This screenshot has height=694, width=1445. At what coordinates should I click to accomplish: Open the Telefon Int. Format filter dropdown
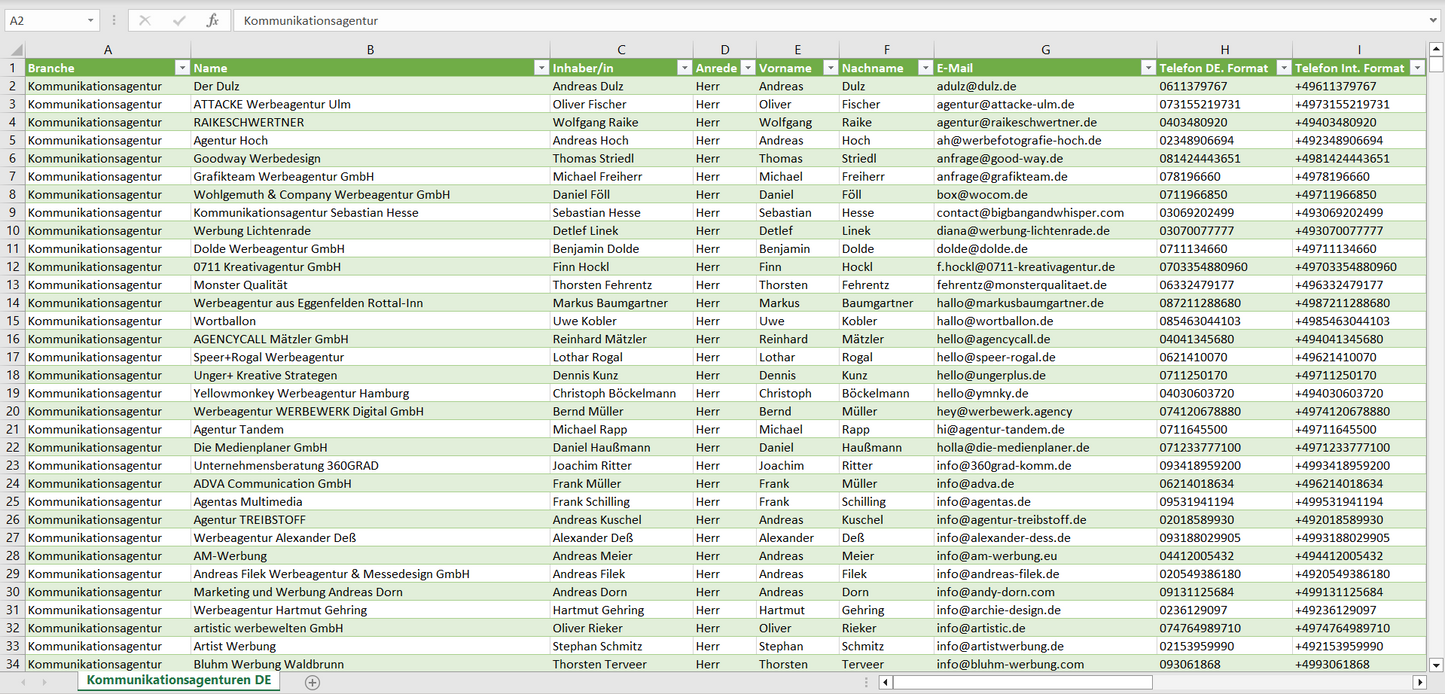1416,68
